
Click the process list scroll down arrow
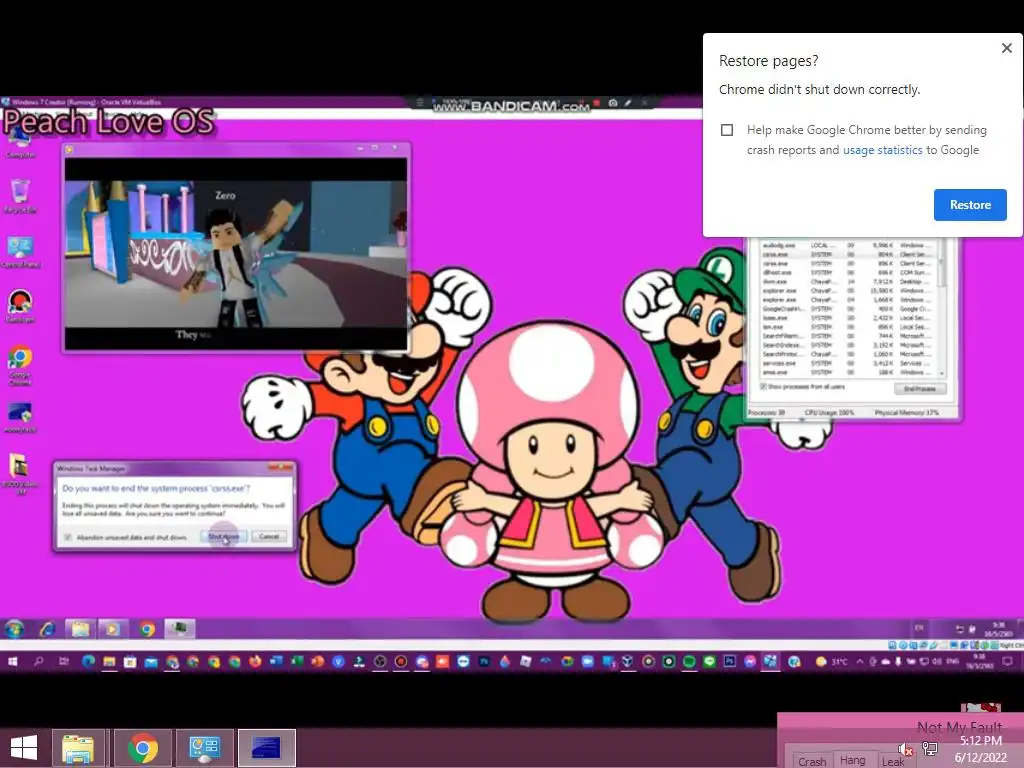point(942,374)
